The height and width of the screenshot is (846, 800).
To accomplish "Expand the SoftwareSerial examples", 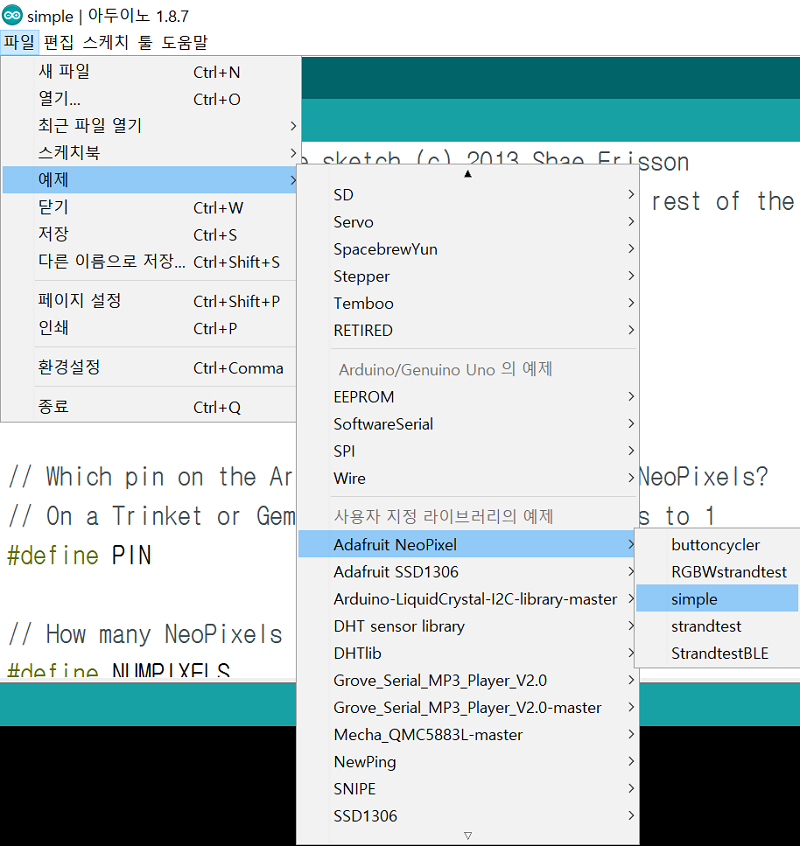I will click(x=468, y=424).
